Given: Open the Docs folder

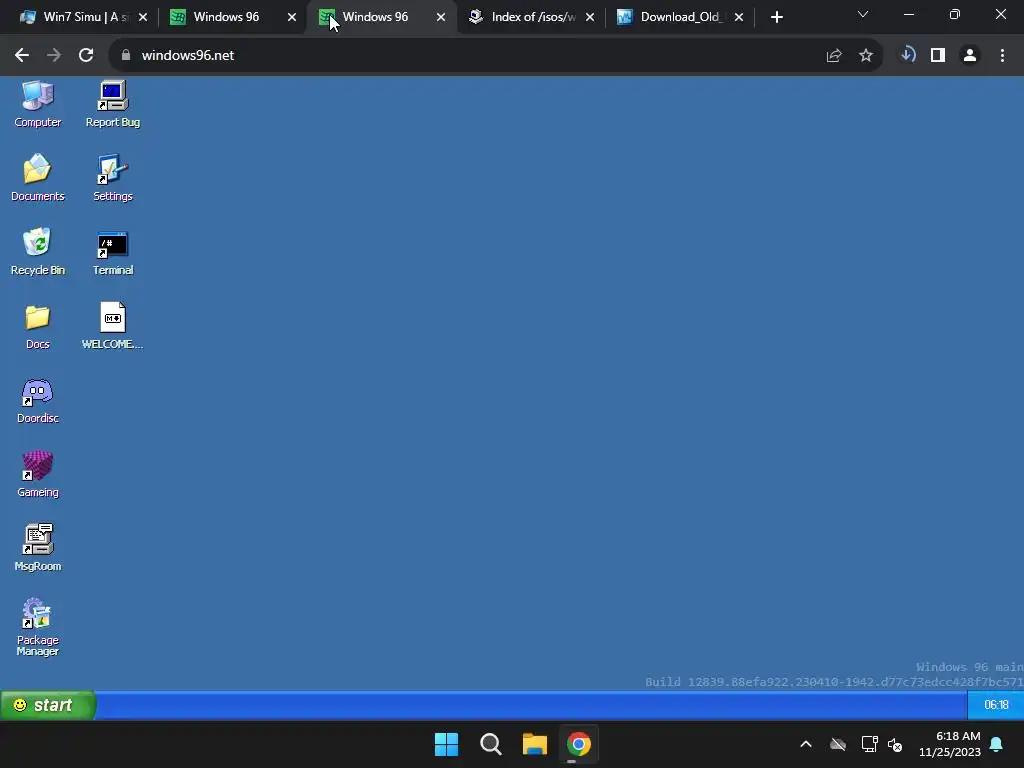Looking at the screenshot, I should (x=37, y=326).
